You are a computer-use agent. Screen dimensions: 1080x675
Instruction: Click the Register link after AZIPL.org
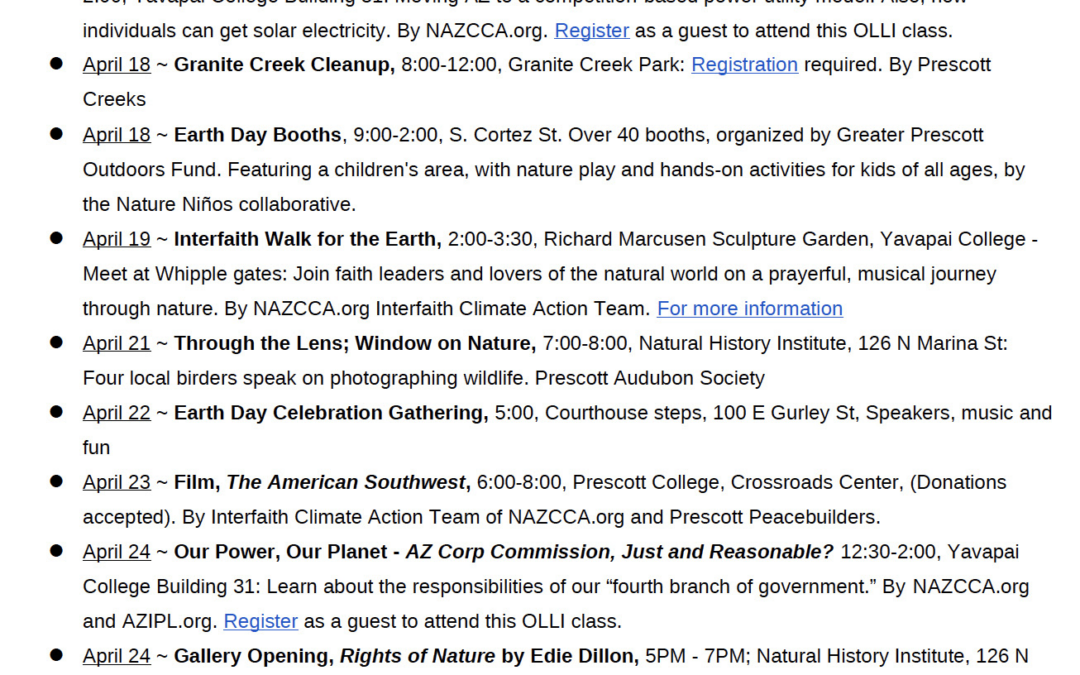pos(260,622)
